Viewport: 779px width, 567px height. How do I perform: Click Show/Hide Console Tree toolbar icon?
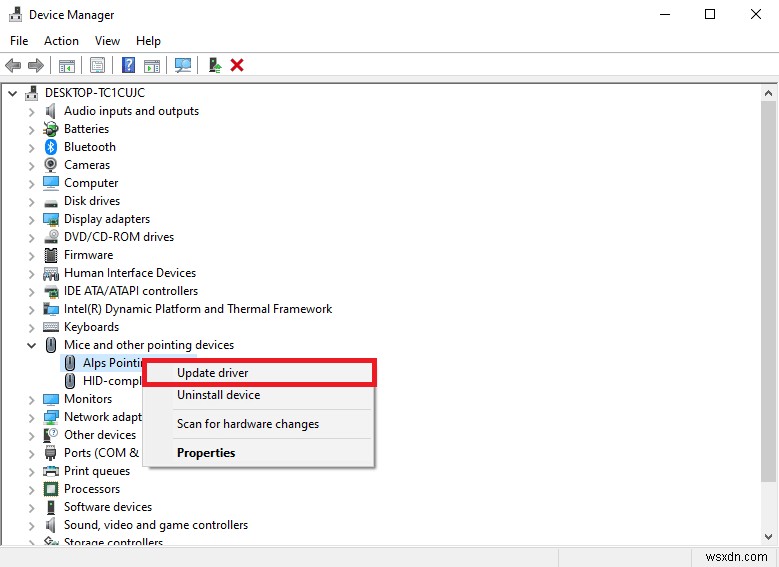(x=67, y=65)
